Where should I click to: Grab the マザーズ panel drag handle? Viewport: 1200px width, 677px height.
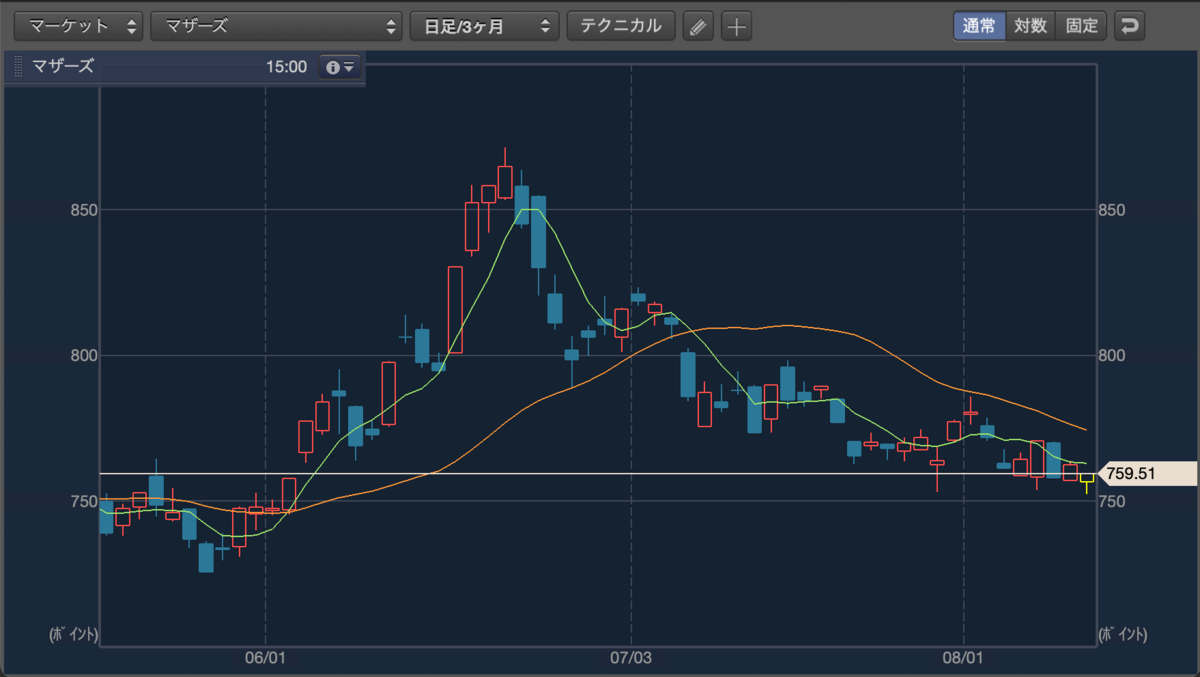pos(18,67)
